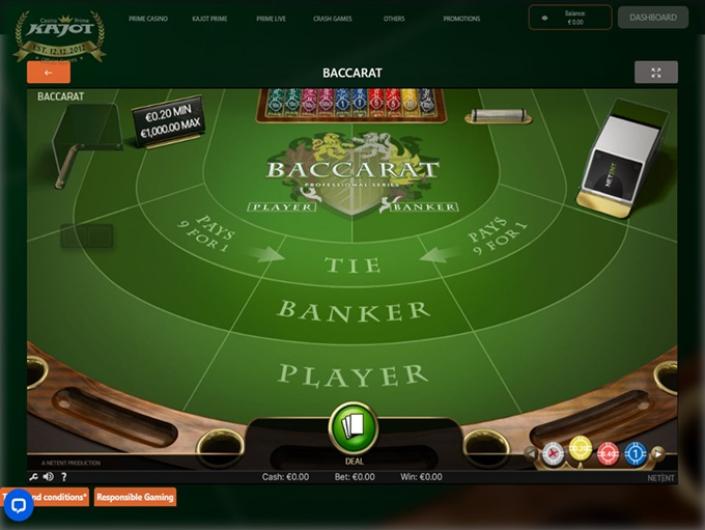Screen dimensions: 705x530
Task: Open the live chat bubble
Action: click(x=18, y=505)
